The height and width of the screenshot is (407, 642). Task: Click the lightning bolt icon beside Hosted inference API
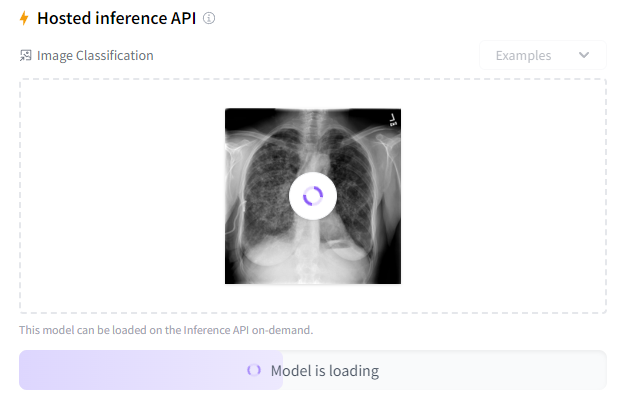tap(25, 18)
